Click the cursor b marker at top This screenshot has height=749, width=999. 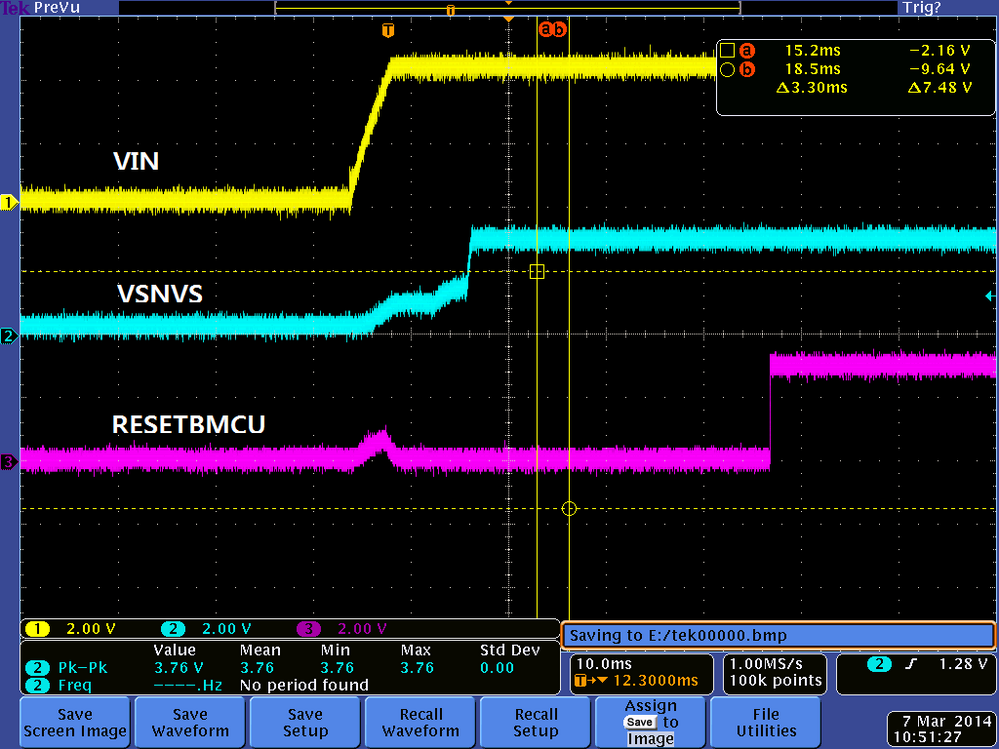click(558, 31)
